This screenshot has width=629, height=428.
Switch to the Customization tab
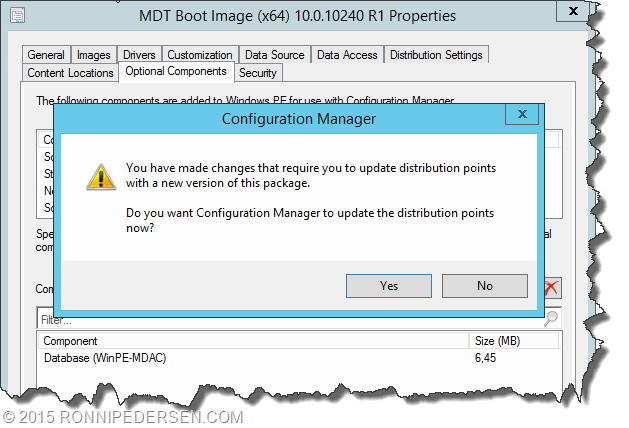[x=200, y=55]
